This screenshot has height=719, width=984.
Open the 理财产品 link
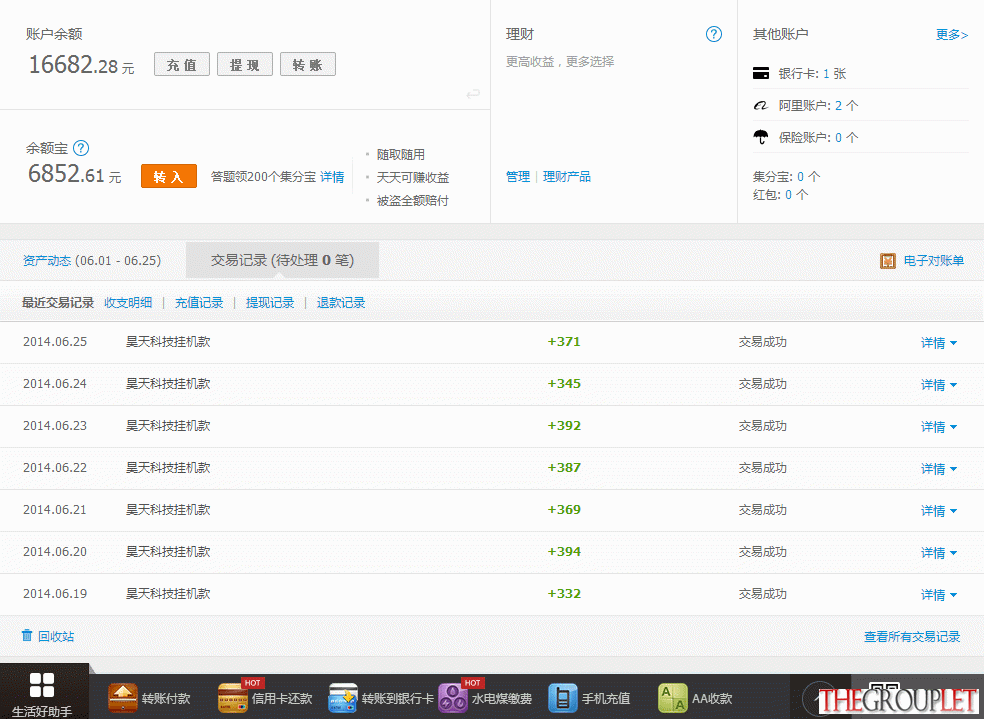click(567, 176)
